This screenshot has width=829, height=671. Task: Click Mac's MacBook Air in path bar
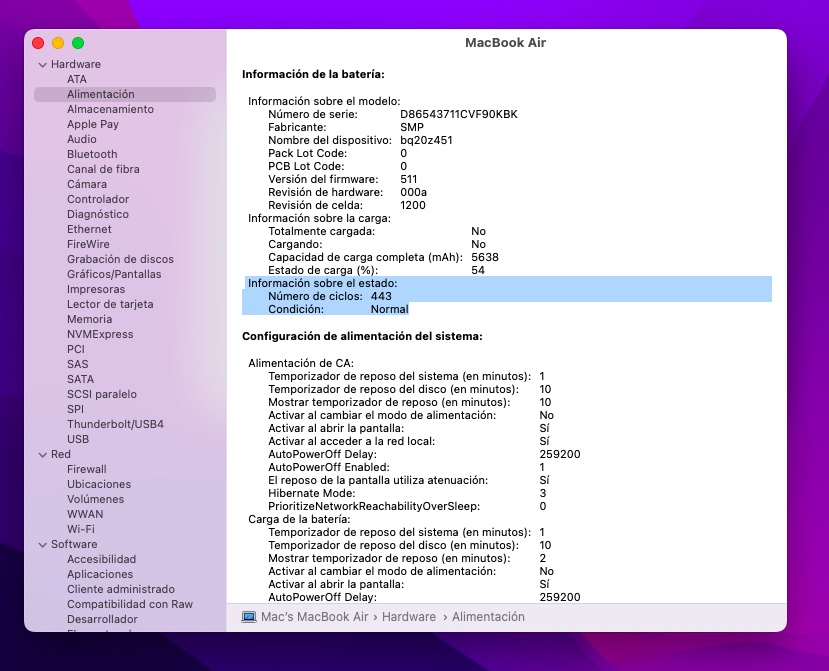315,617
